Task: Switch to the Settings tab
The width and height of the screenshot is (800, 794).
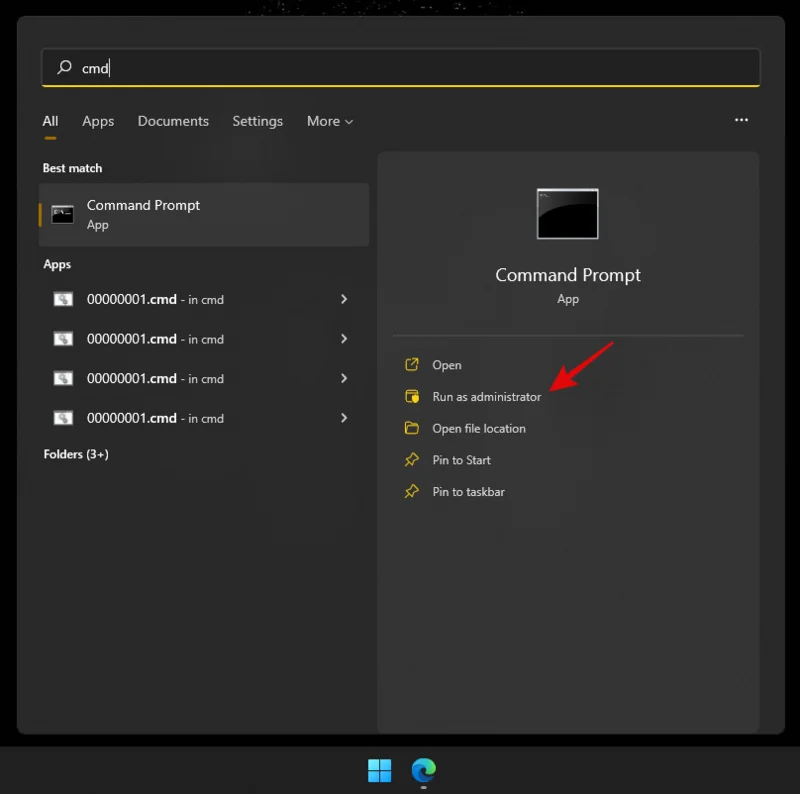Action: click(257, 121)
